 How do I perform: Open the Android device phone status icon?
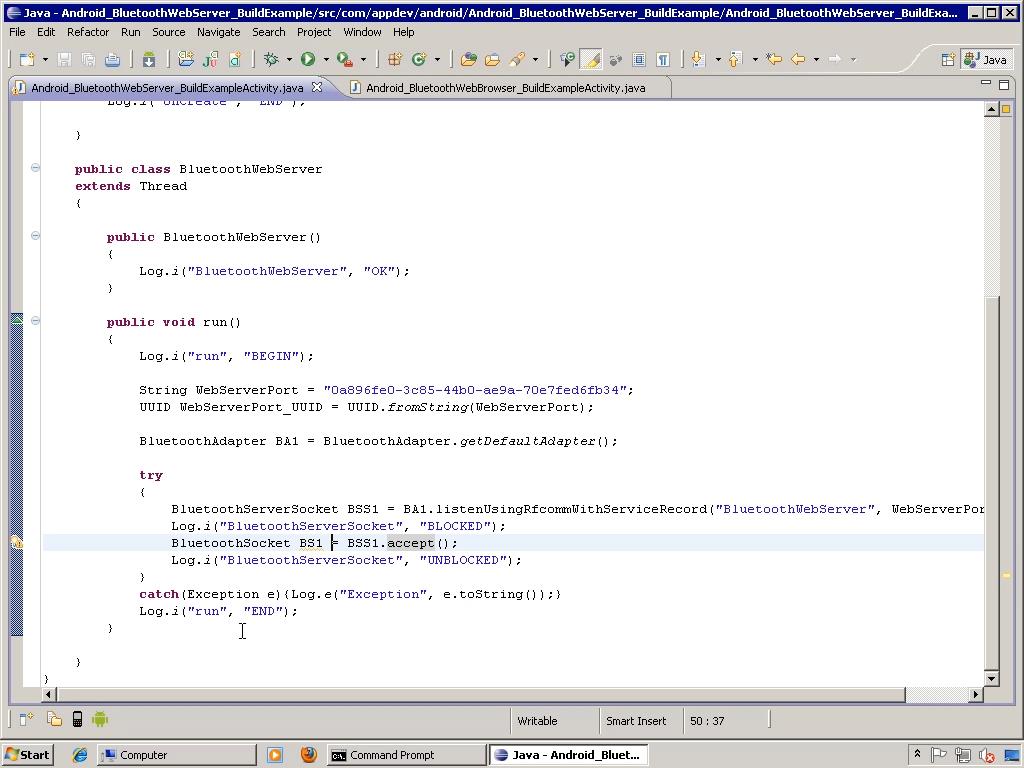pyautogui.click(x=77, y=719)
